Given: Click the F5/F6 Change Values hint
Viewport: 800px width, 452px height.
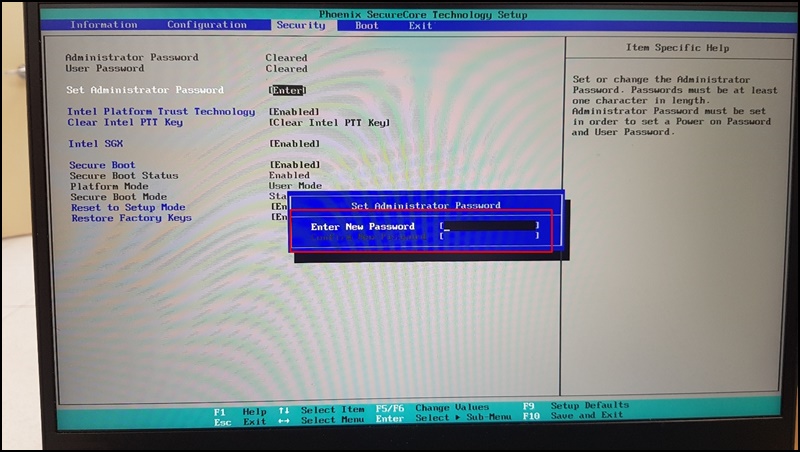Looking at the screenshot, I should pos(432,408).
